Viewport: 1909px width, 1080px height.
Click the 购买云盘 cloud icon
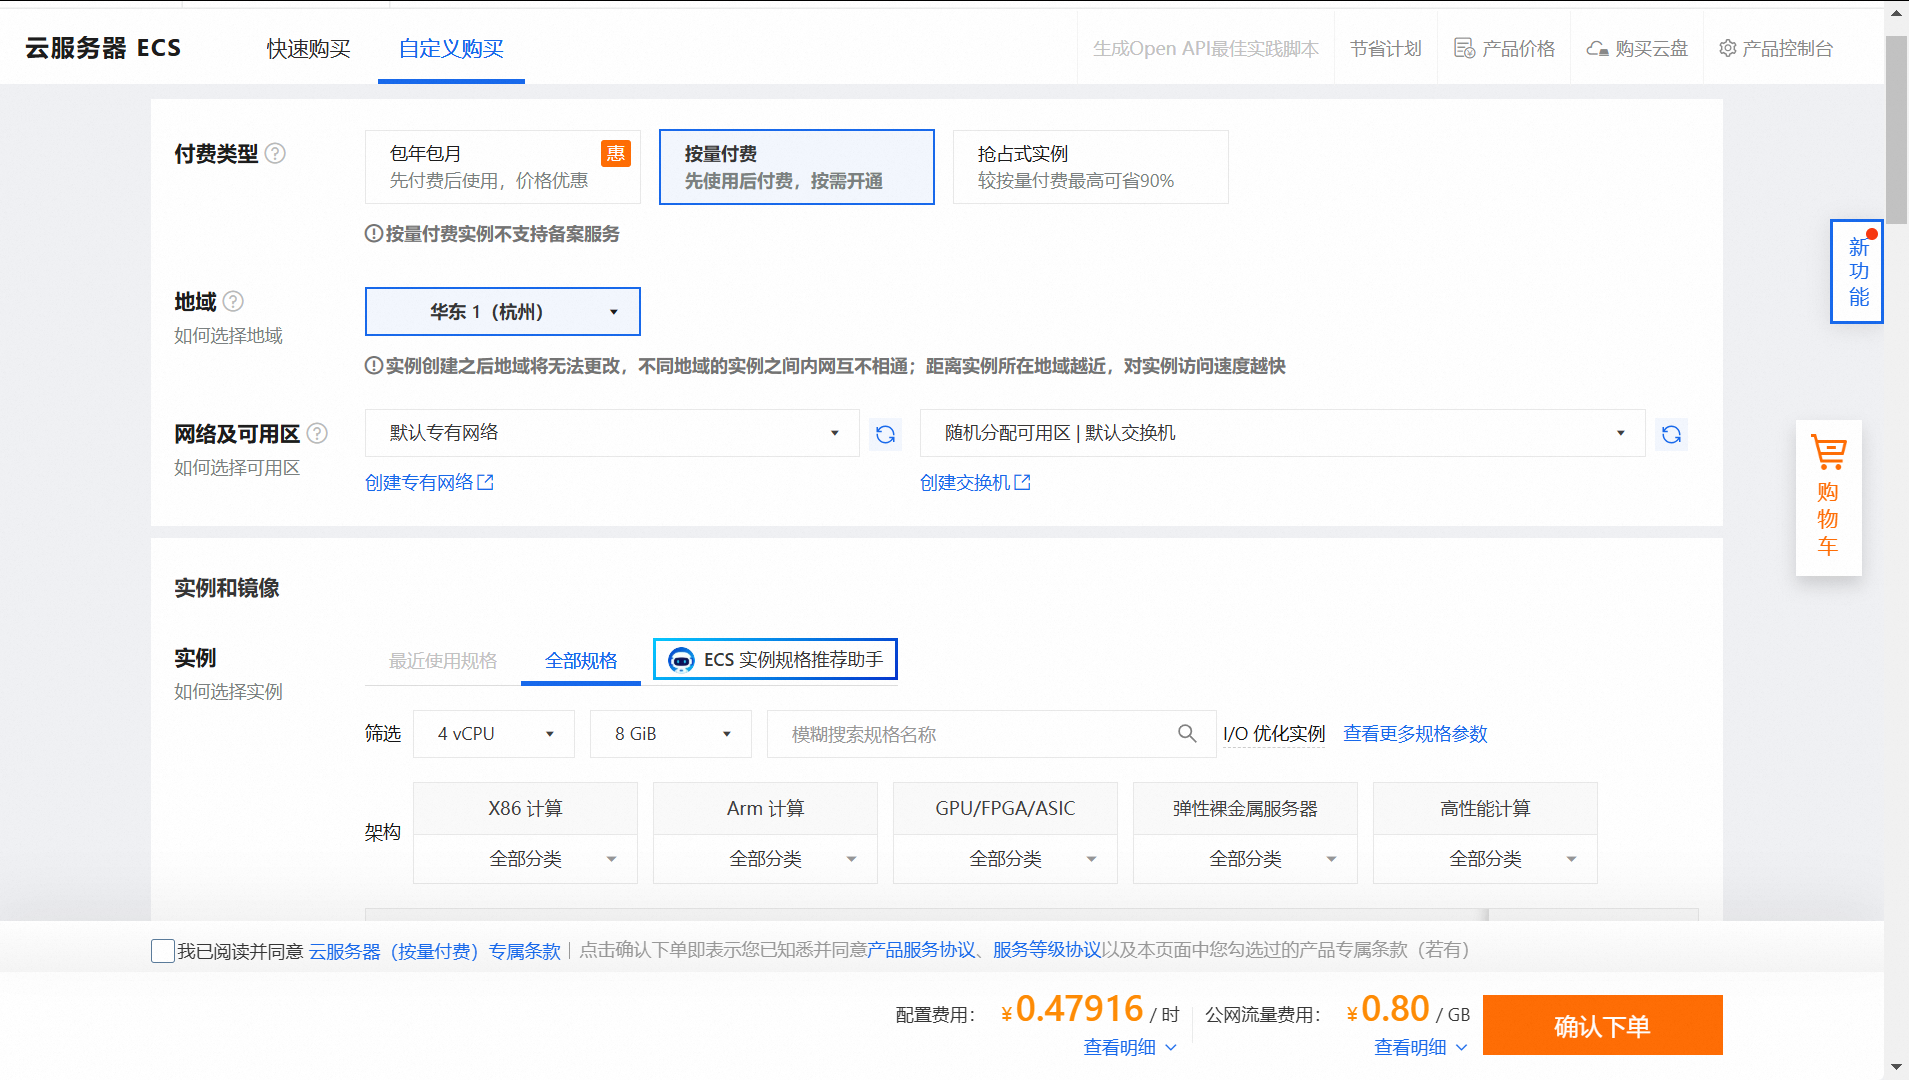click(x=1597, y=48)
